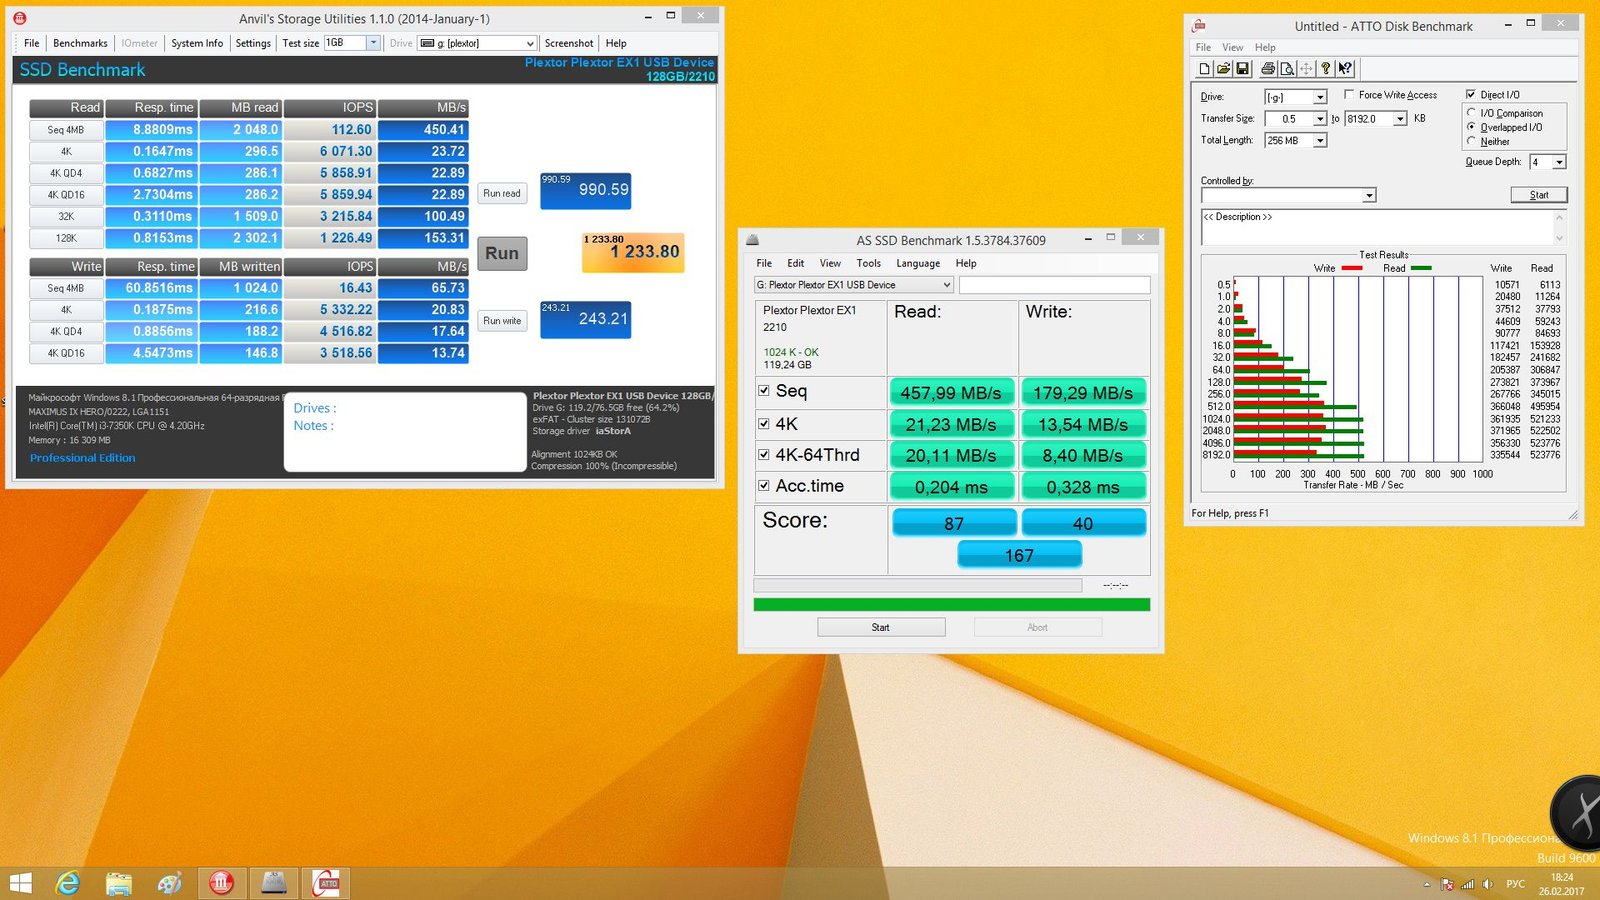The height and width of the screenshot is (900, 1600).
Task: Click the Anvil's Storage Utilities title bar icon
Action: click(19, 18)
